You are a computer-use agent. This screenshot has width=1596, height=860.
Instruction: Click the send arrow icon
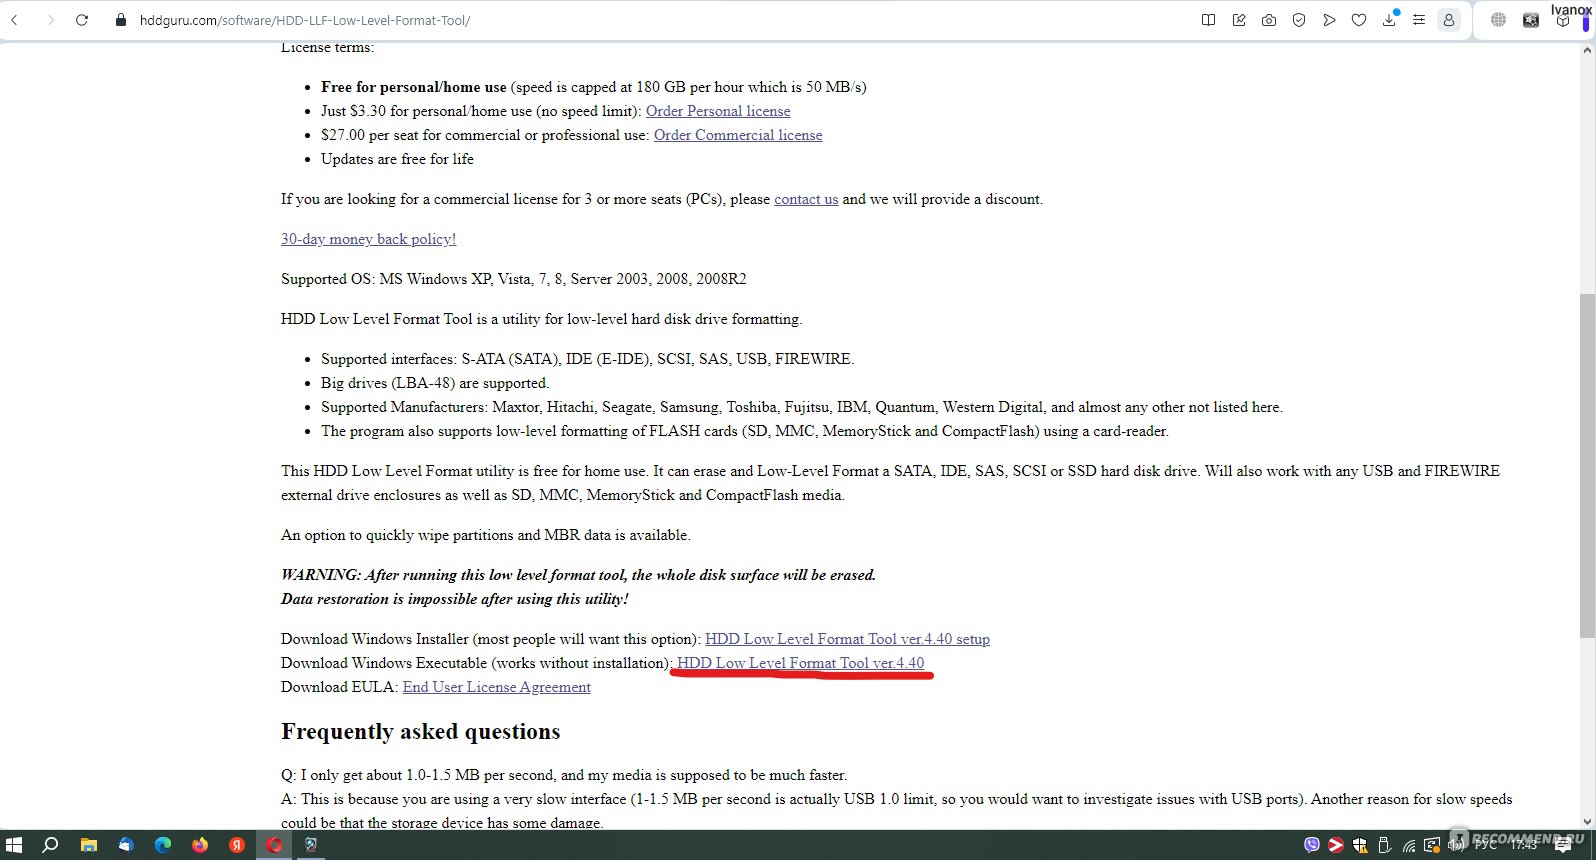tap(1329, 20)
